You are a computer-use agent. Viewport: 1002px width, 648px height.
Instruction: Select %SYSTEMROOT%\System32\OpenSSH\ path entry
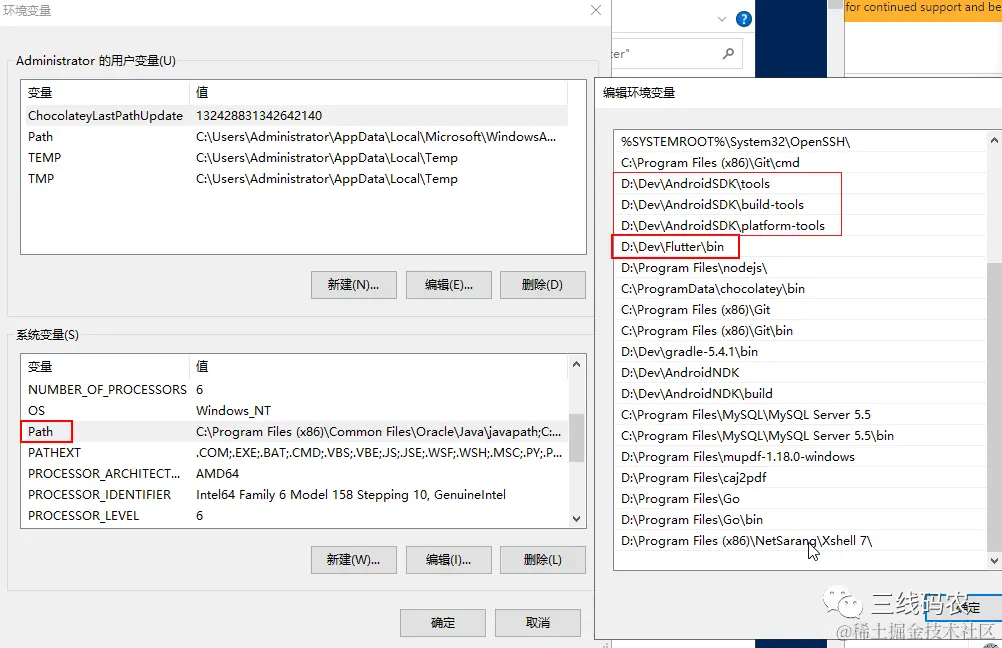[x=800, y=142]
